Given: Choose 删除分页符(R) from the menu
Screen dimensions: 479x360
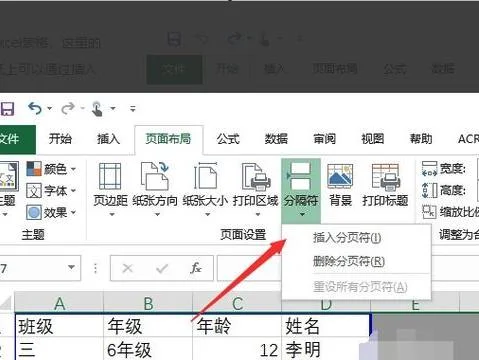Looking at the screenshot, I should point(356,261).
